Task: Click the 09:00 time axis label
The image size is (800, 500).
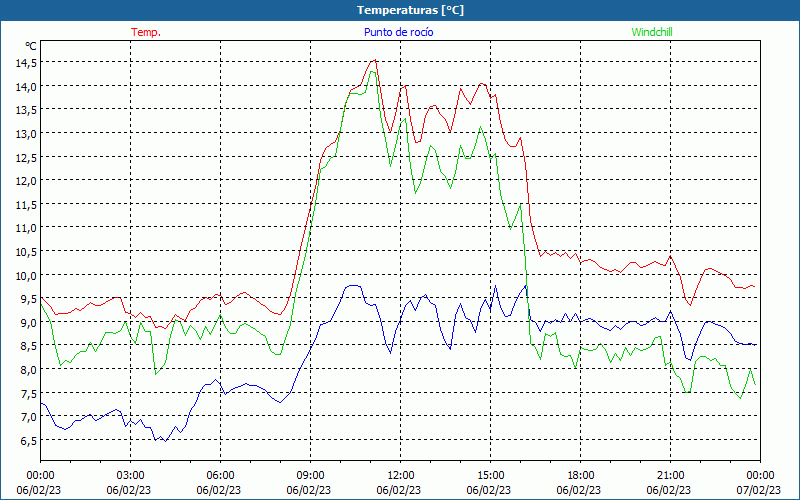Action: pyautogui.click(x=311, y=476)
